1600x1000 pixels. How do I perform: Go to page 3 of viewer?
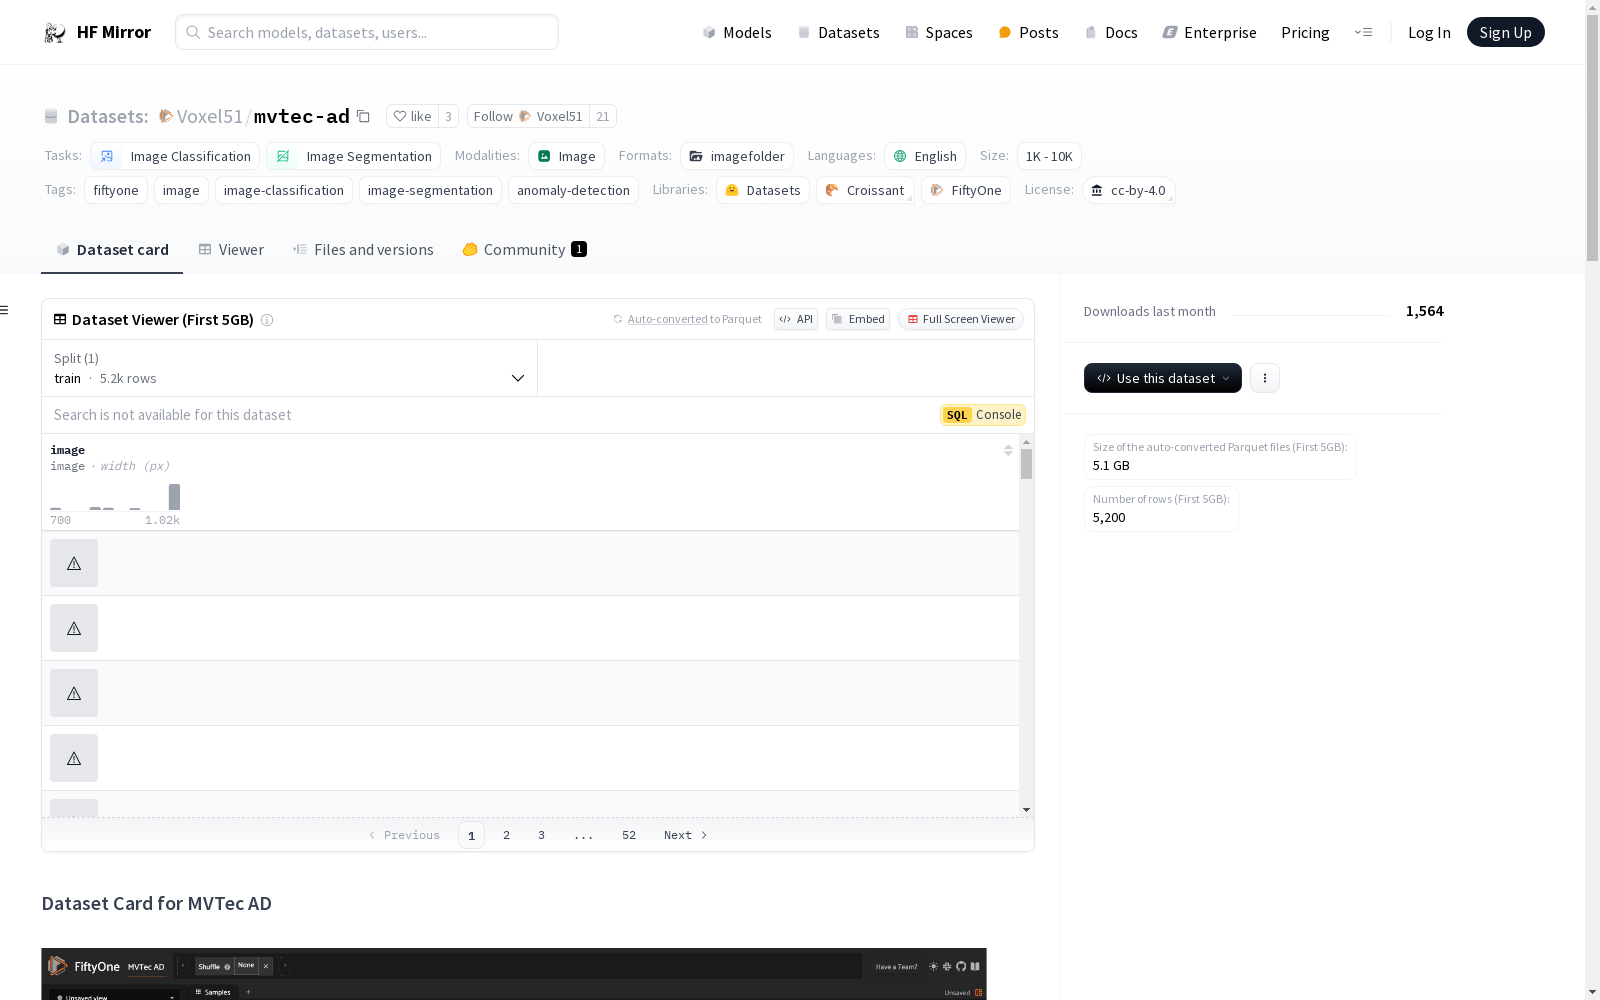(542, 835)
